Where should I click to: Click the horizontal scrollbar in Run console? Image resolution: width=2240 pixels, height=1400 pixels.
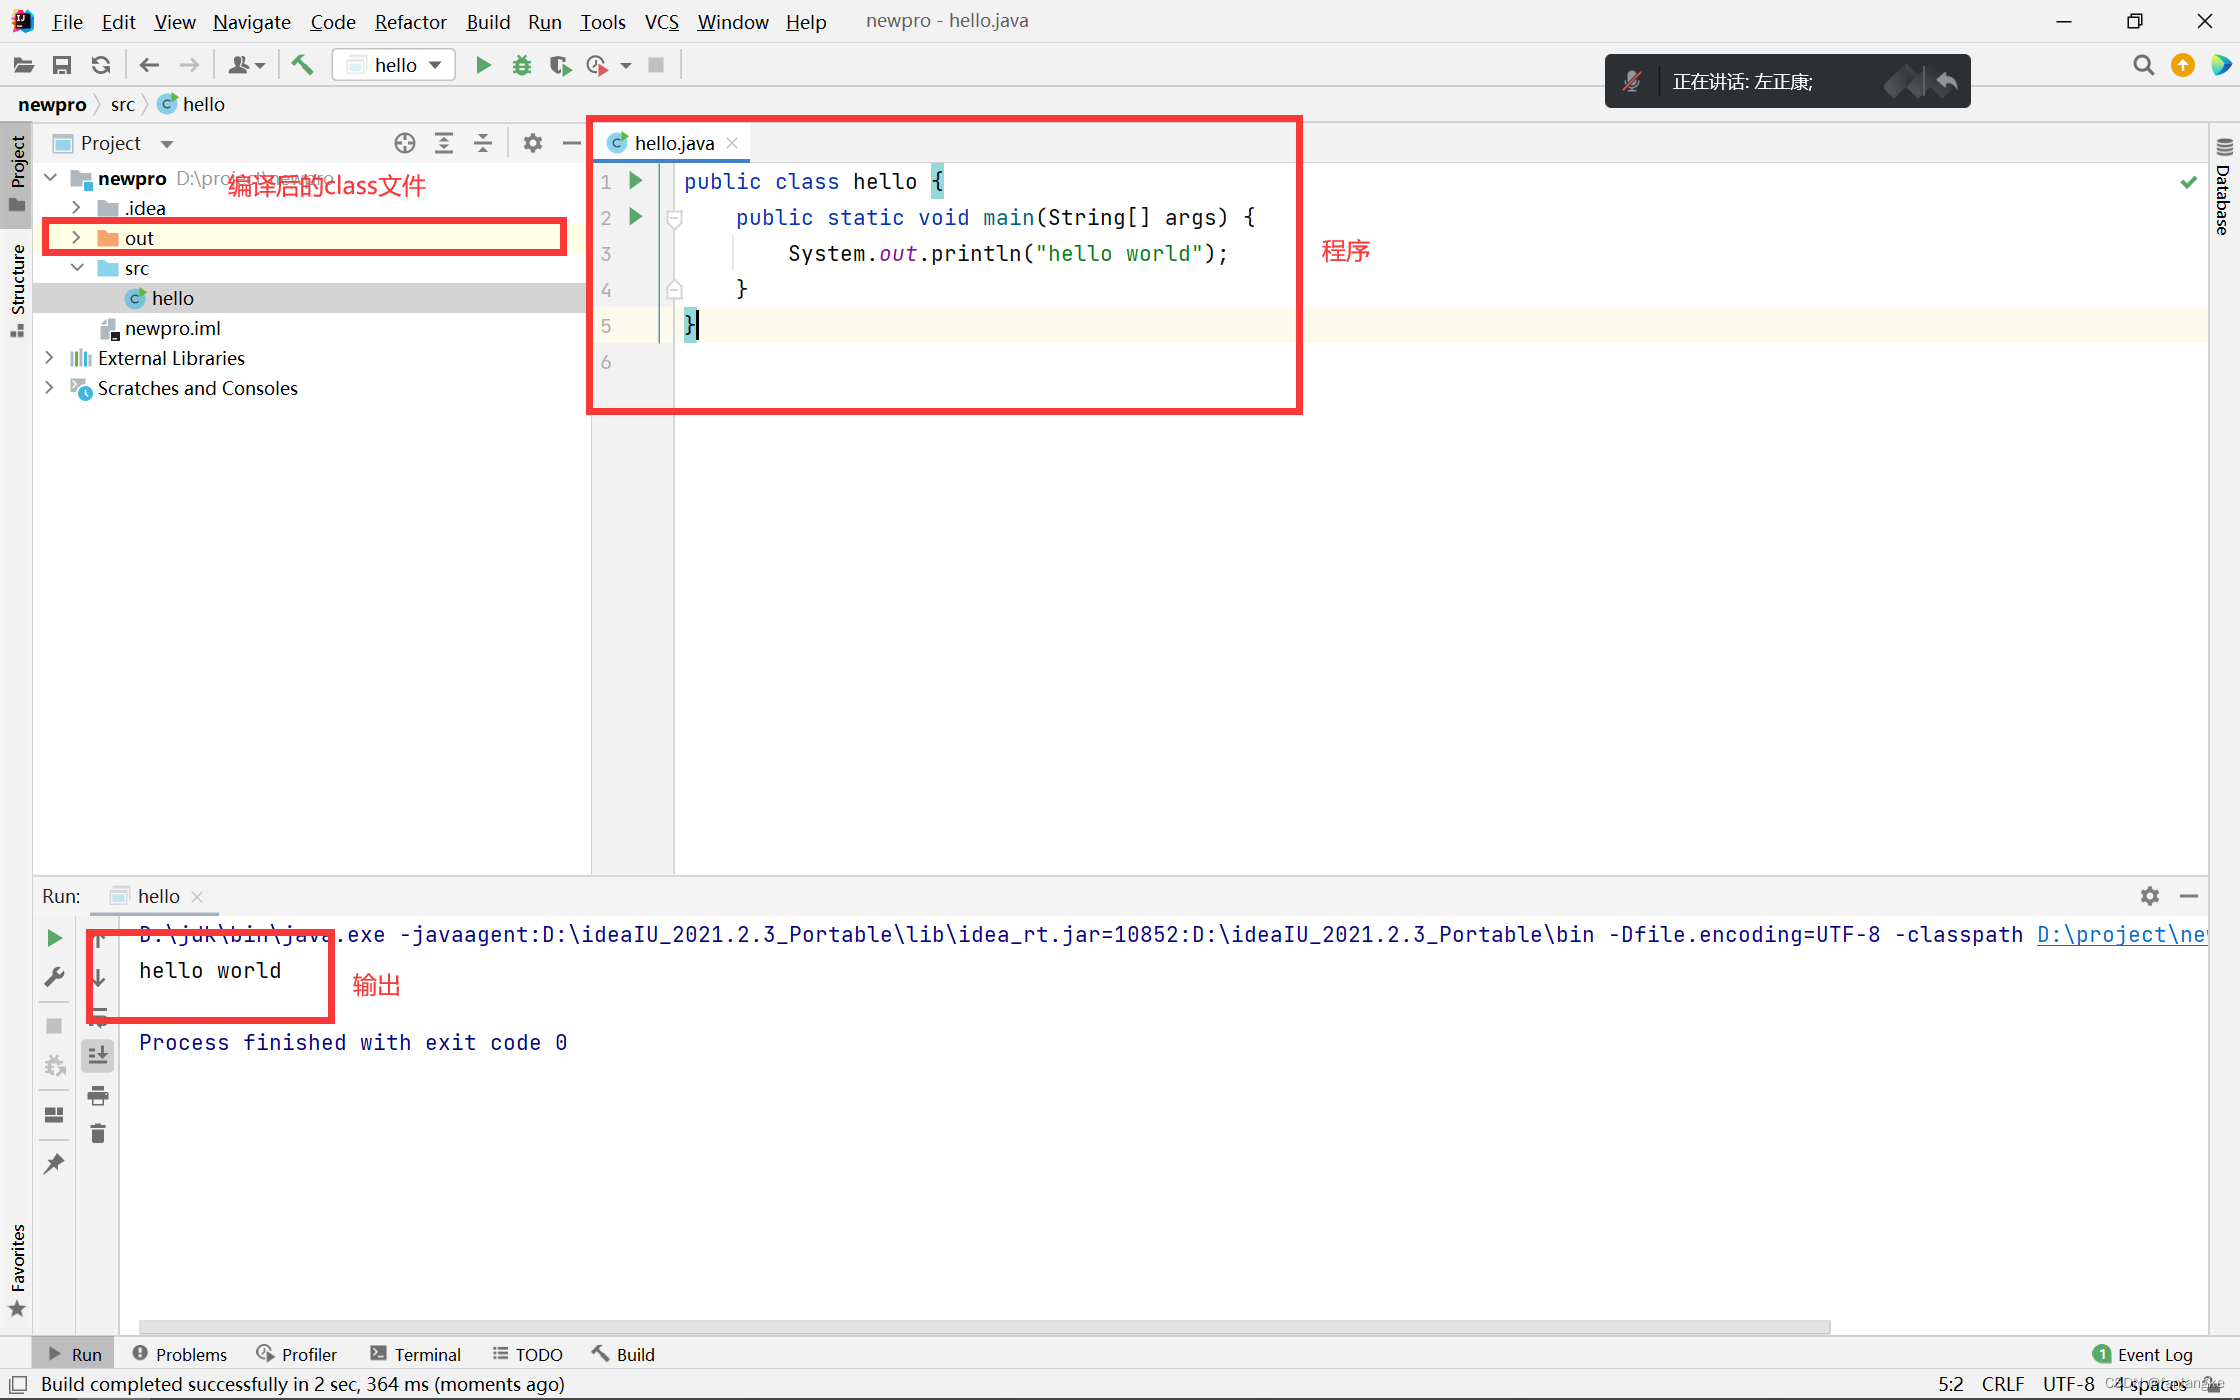pyautogui.click(x=984, y=1327)
